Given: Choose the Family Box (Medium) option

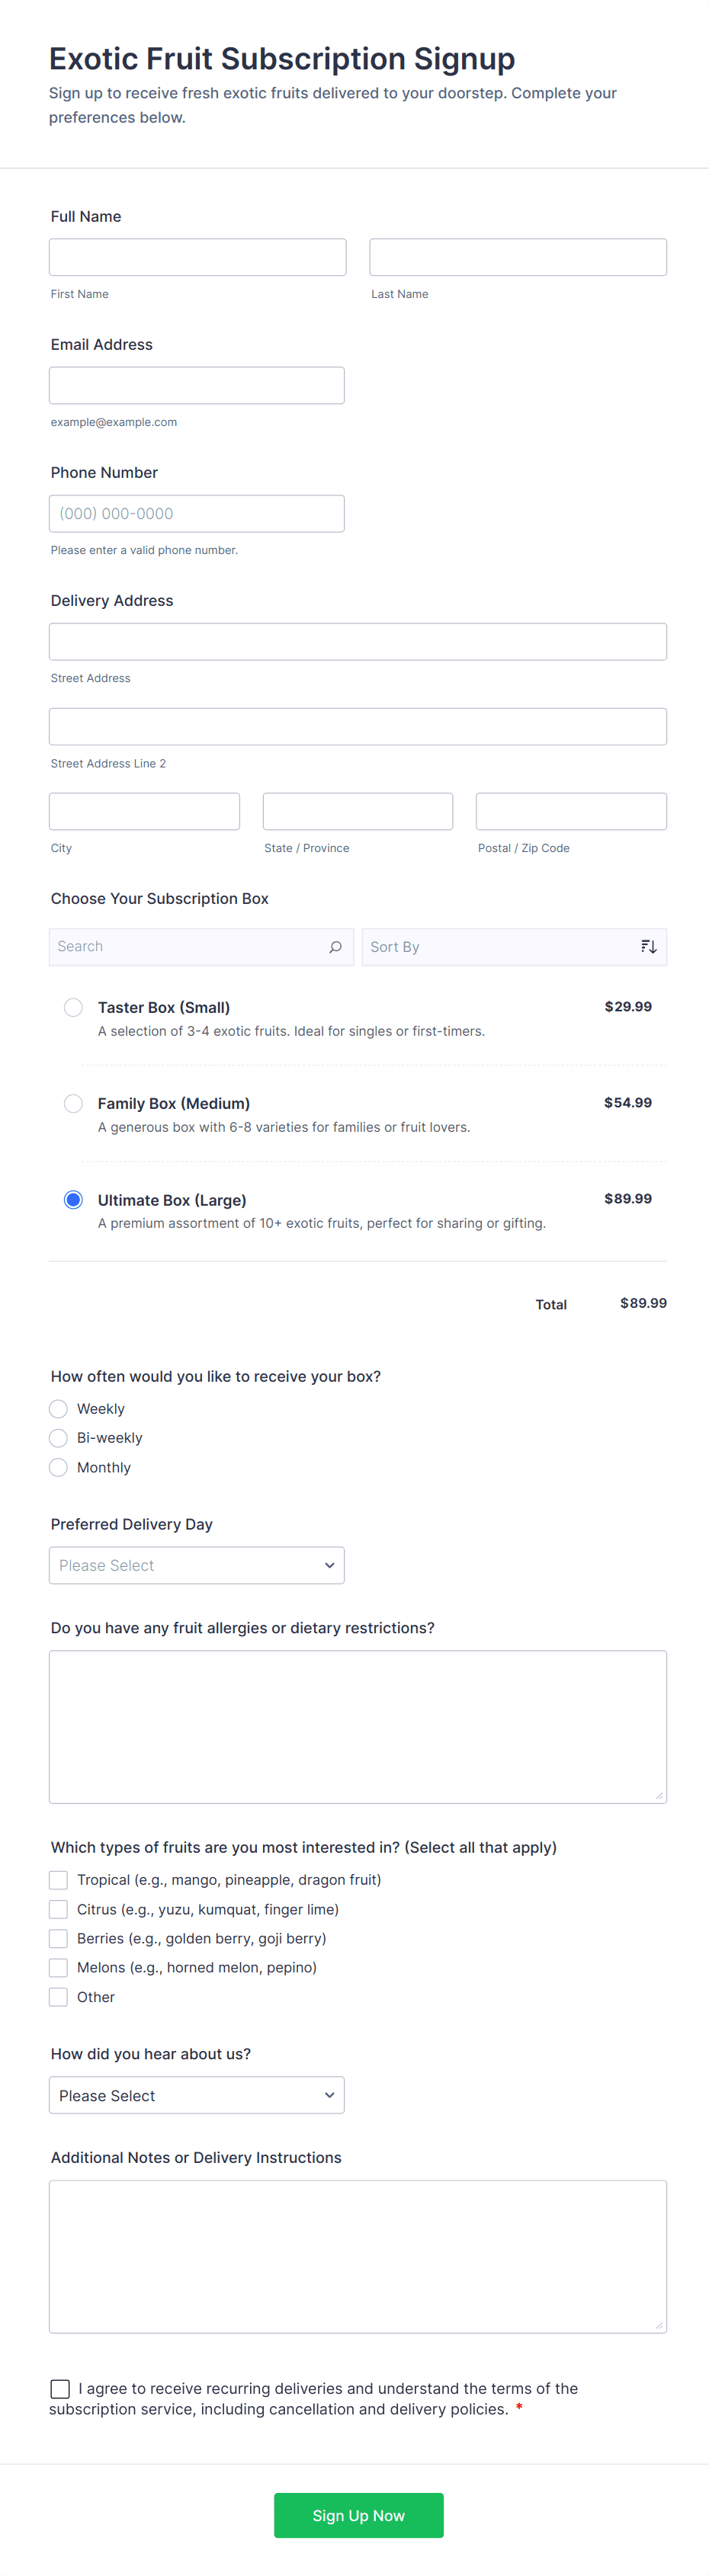Looking at the screenshot, I should [73, 1103].
